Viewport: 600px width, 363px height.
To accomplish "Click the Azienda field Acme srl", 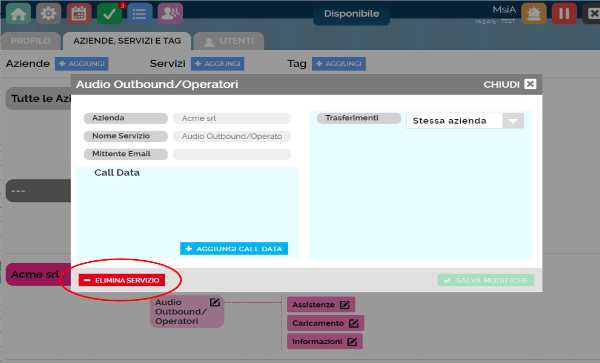I will [x=232, y=119].
